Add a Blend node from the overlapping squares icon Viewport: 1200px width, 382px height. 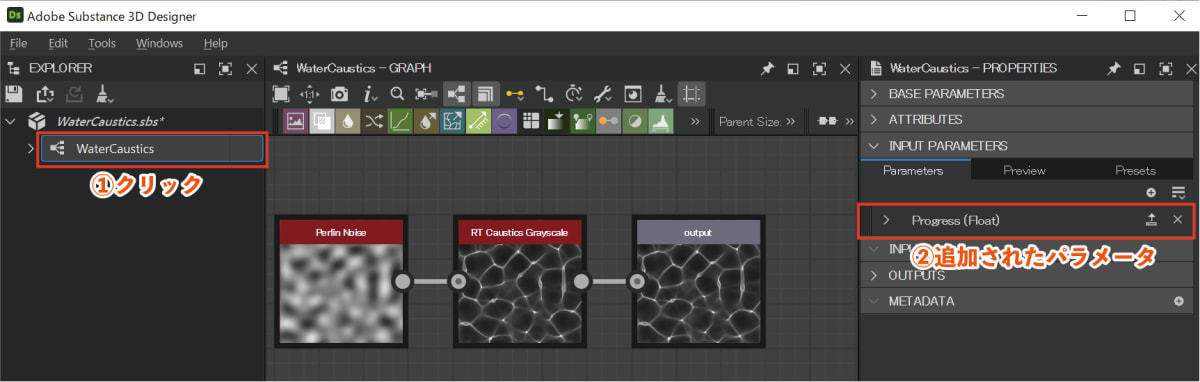(321, 122)
